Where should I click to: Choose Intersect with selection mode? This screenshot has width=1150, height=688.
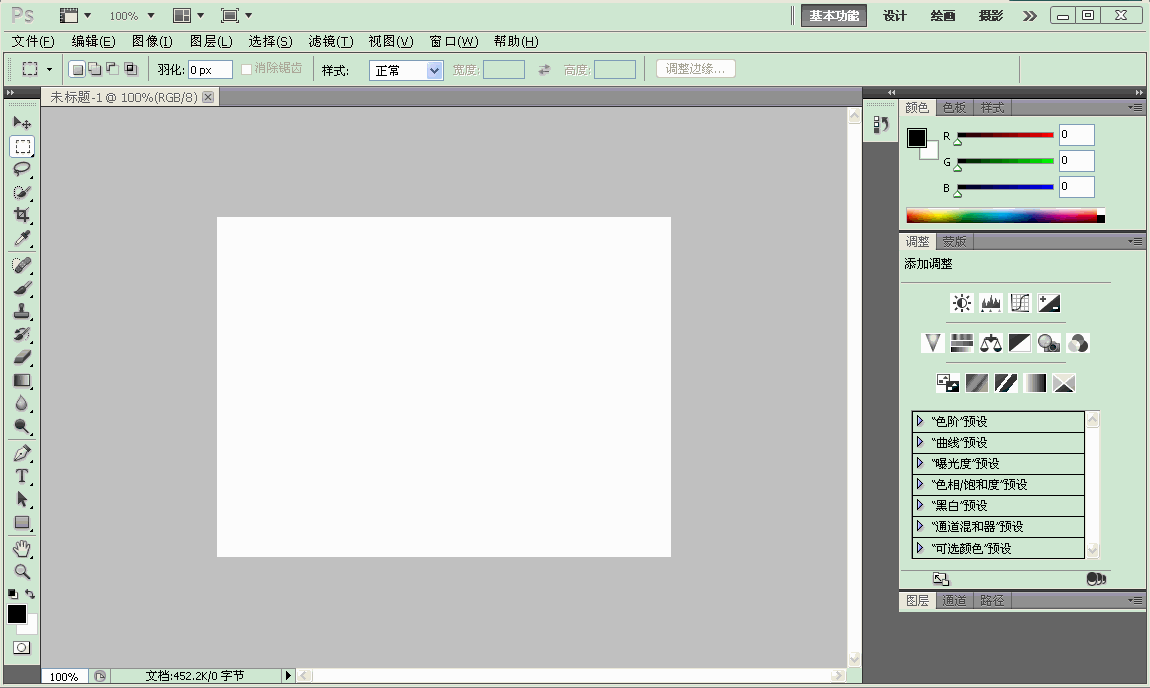point(131,69)
